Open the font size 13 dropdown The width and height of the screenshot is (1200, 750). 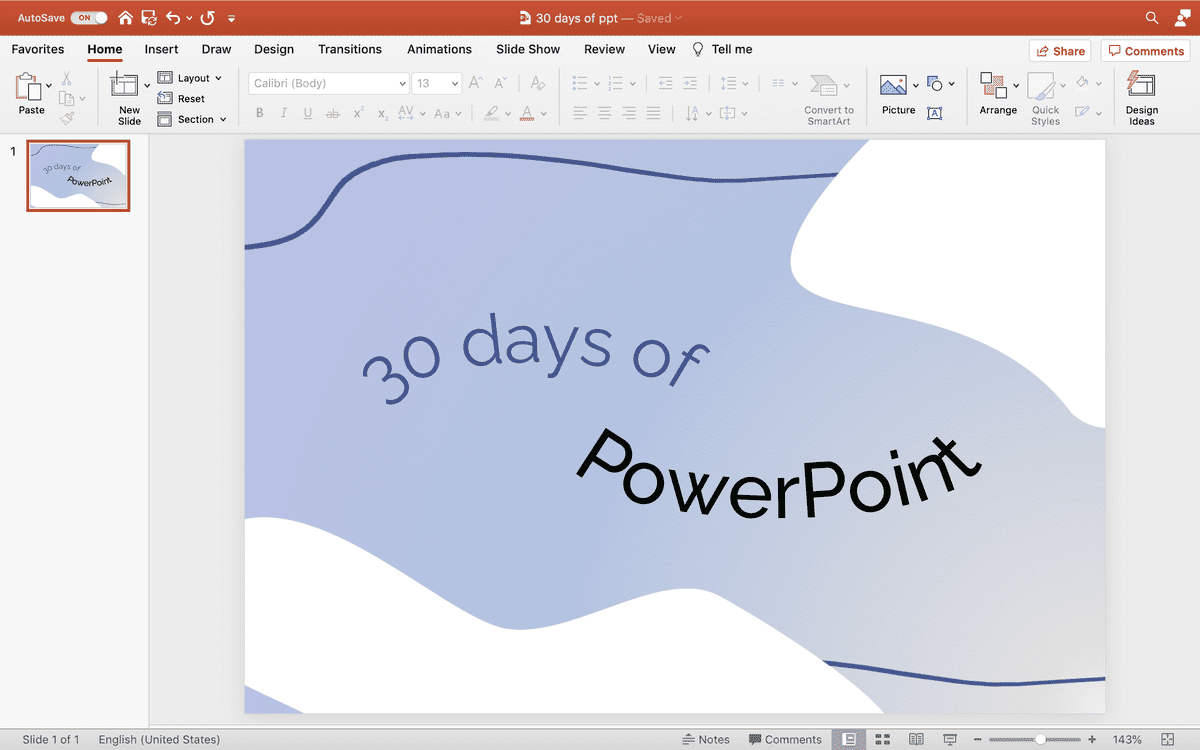437,84
